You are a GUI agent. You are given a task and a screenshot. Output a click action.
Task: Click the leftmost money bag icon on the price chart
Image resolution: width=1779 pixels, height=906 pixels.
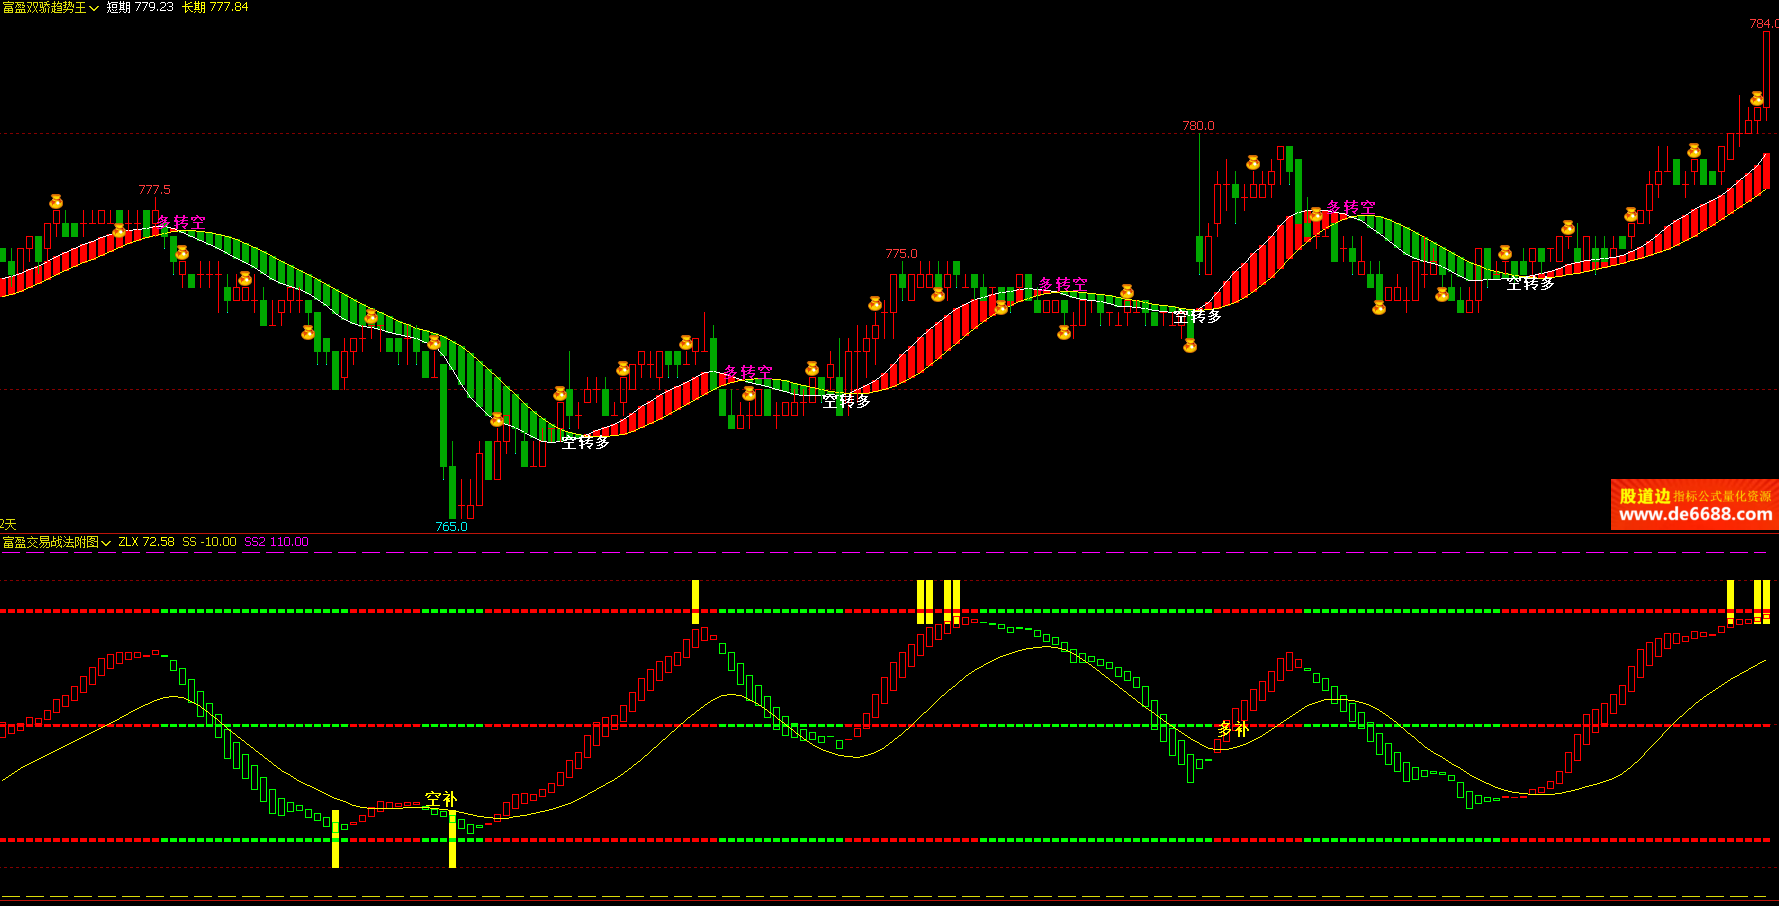(x=56, y=202)
